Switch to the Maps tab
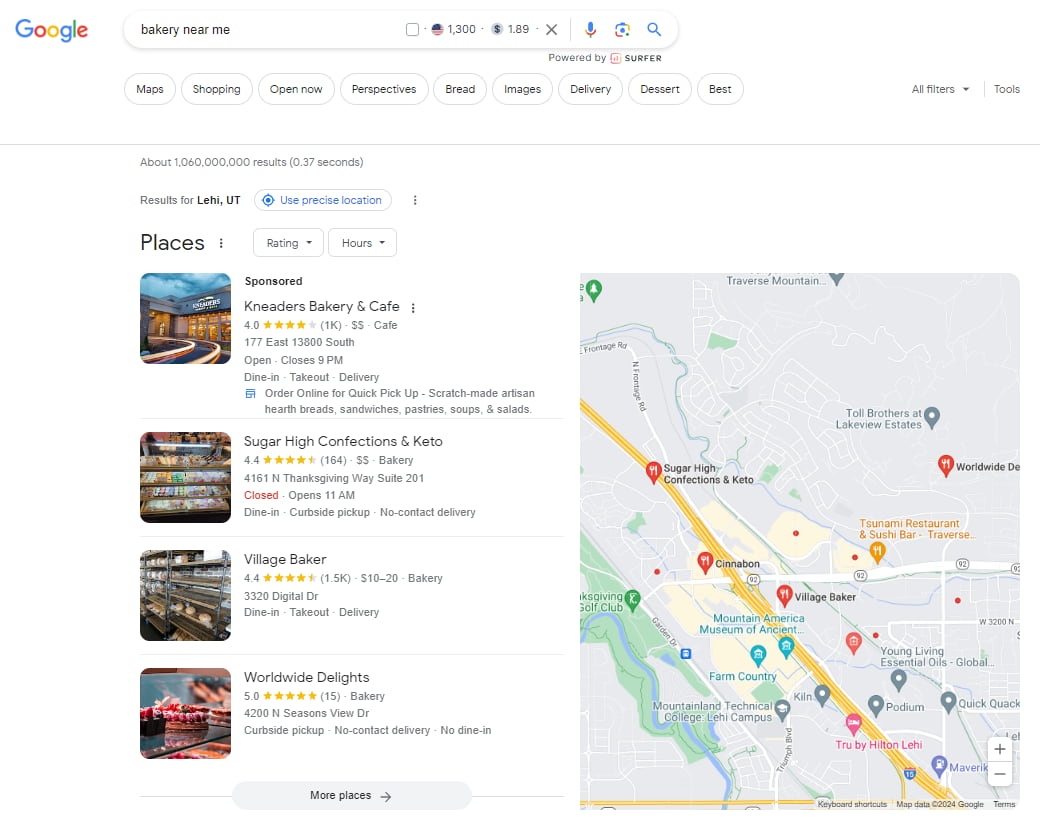This screenshot has height=820, width=1040. [x=149, y=89]
